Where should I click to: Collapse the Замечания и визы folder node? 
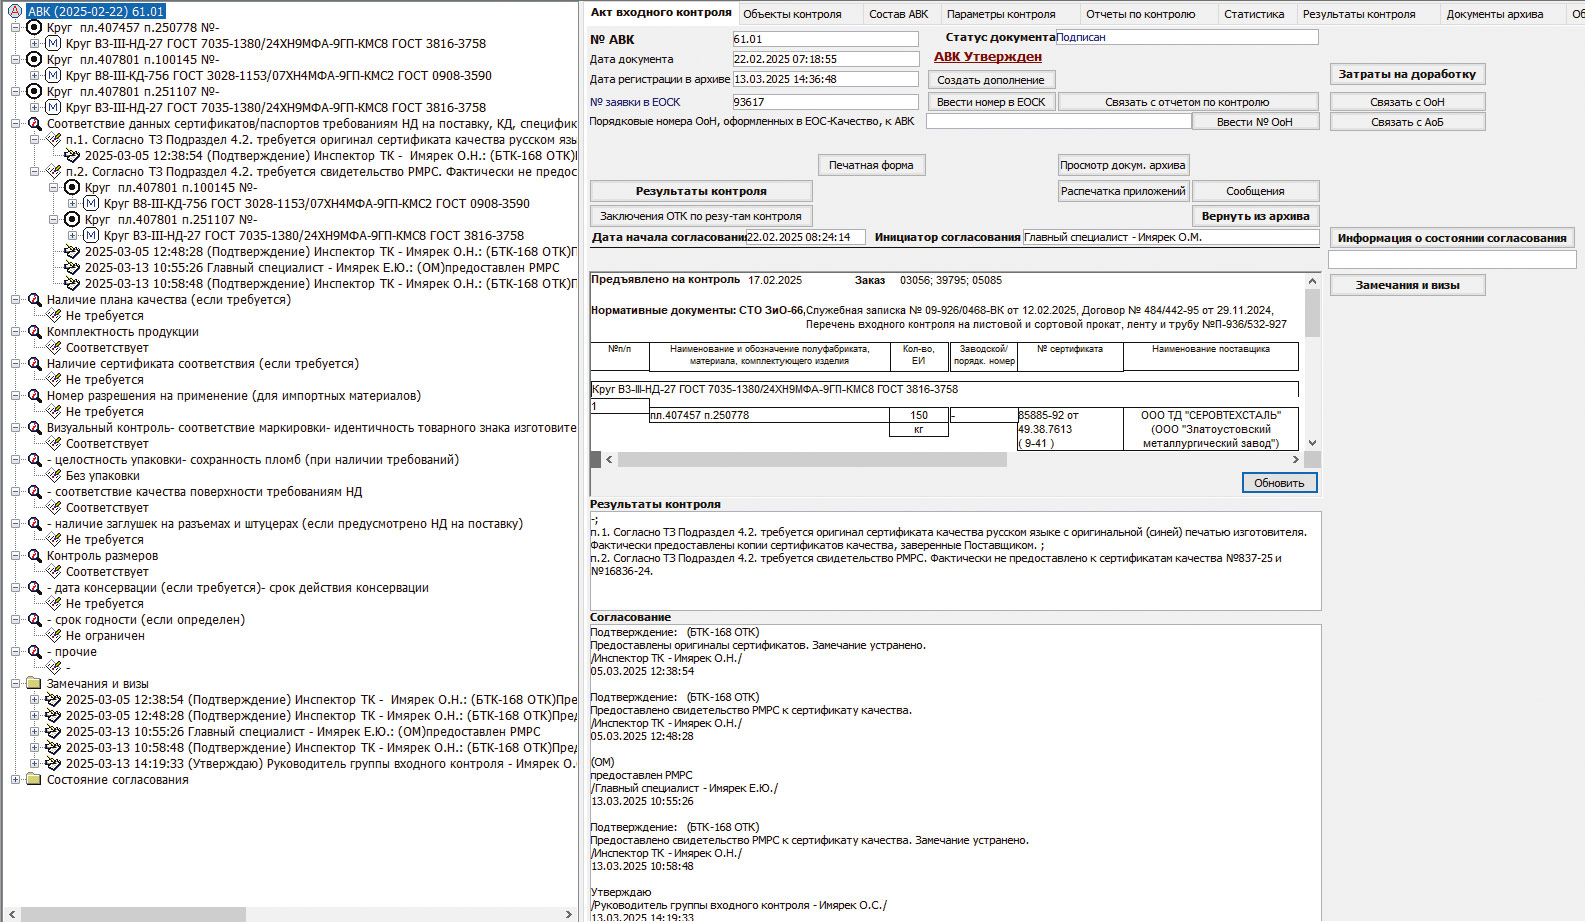pyautogui.click(x=16, y=684)
